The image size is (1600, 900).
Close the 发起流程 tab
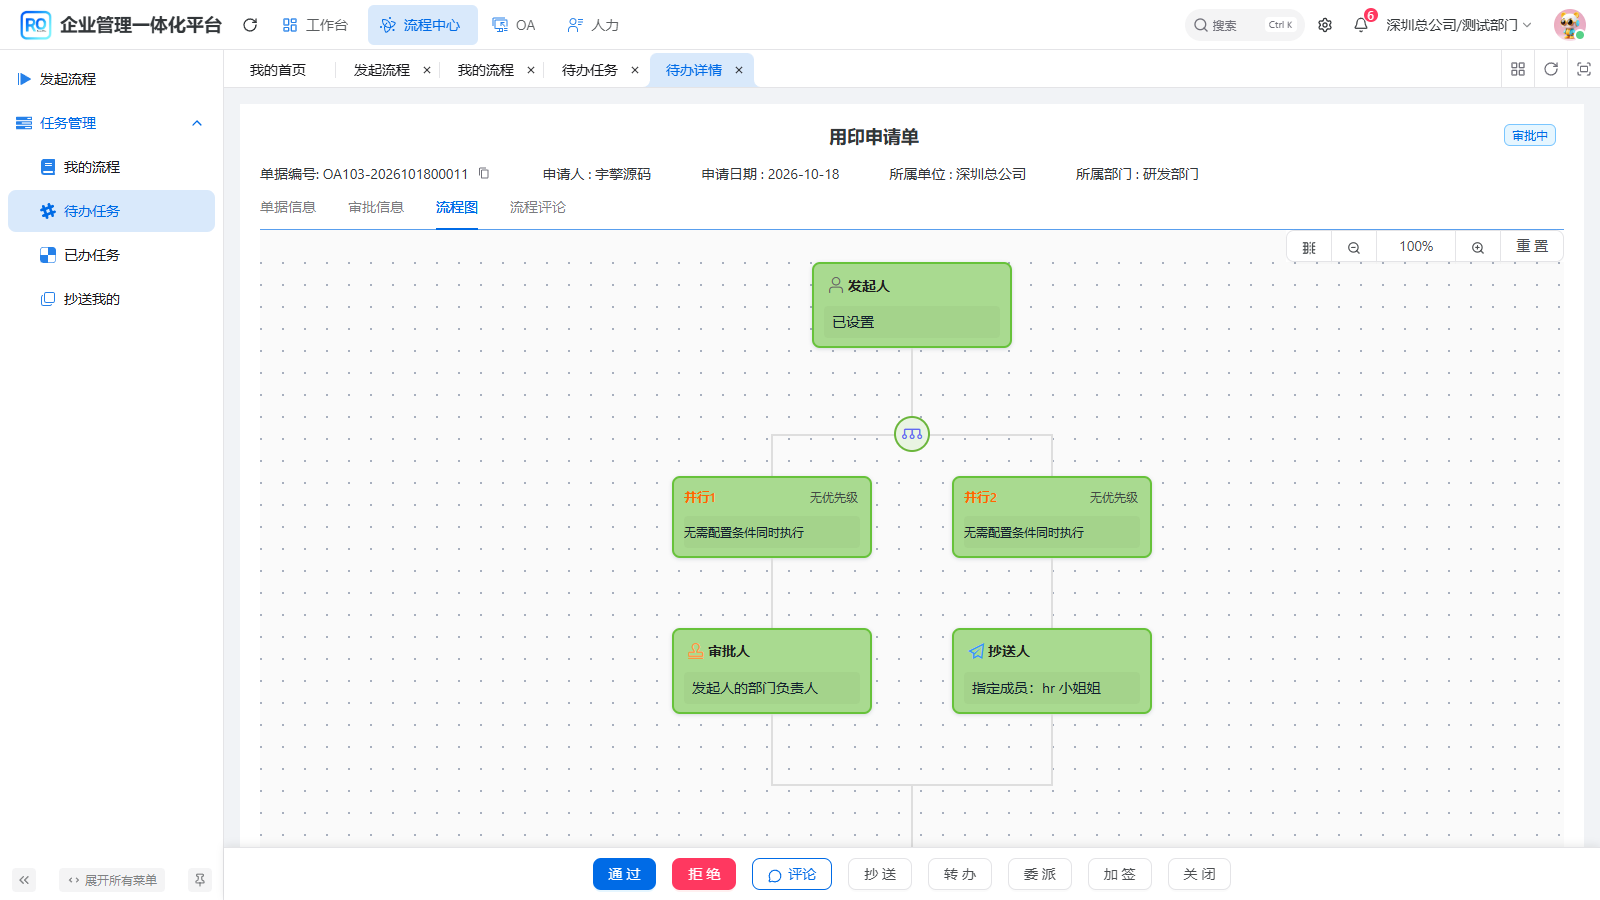427,70
